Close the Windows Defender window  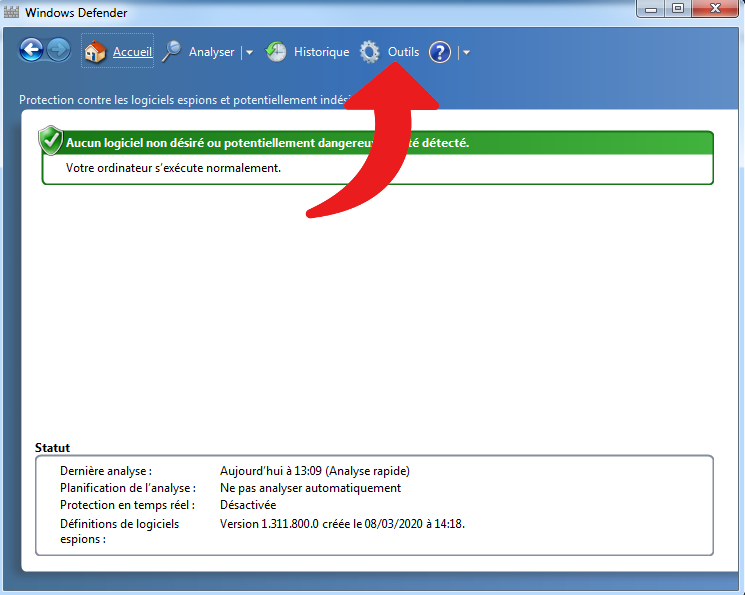[x=715, y=9]
